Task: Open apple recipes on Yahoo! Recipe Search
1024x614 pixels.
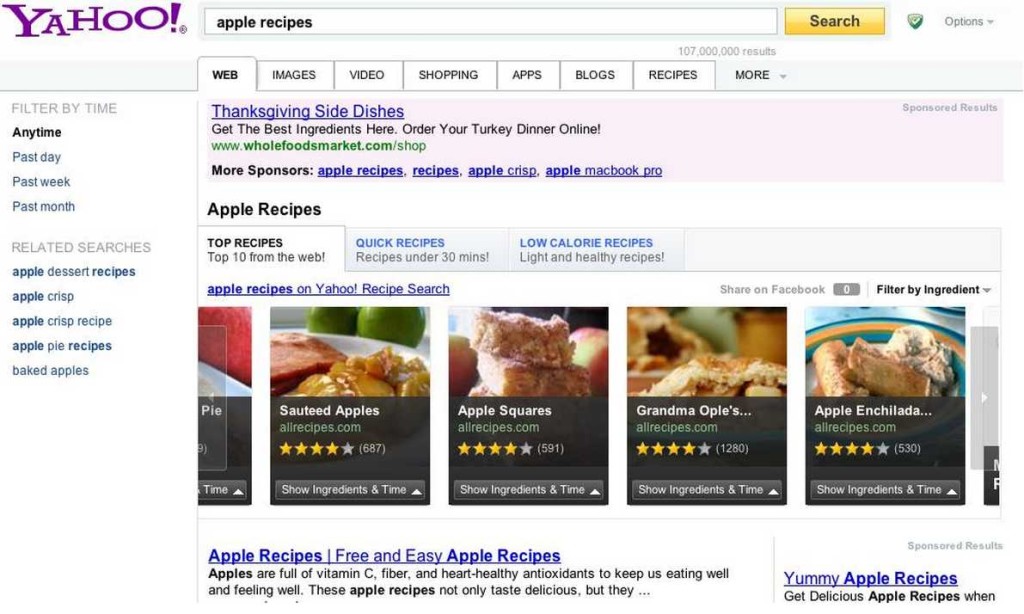Action: coord(328,289)
